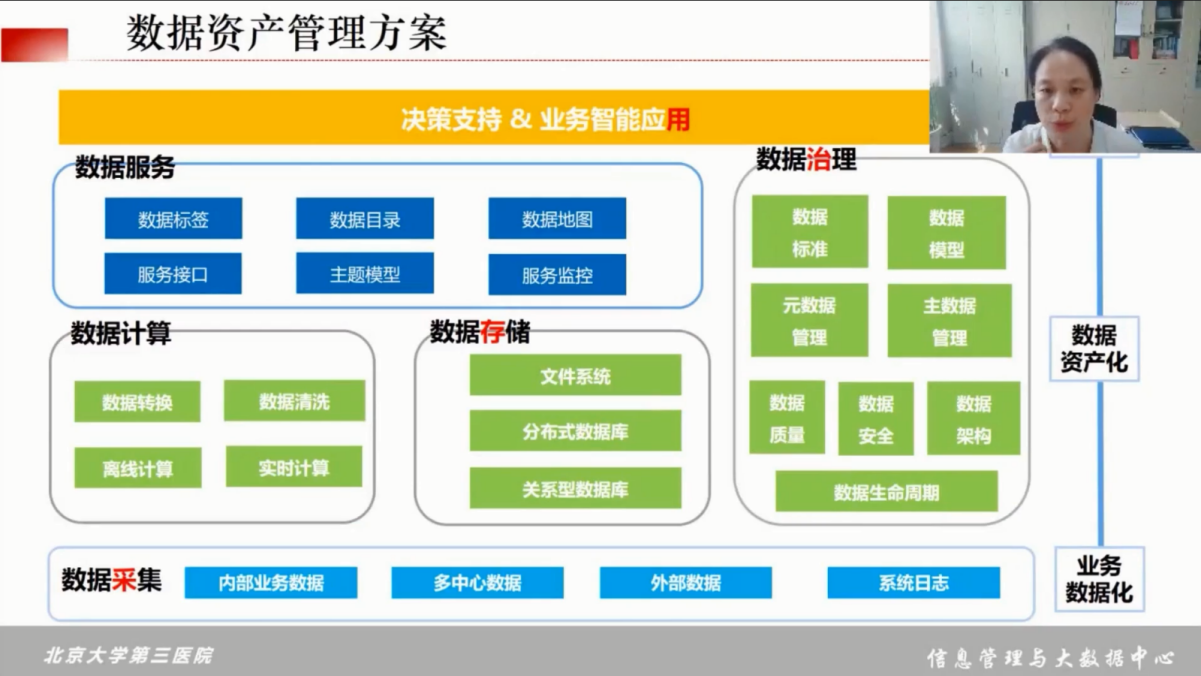Select the 分布式数据库 box
Screen dimensions: 1201x676
click(575, 432)
